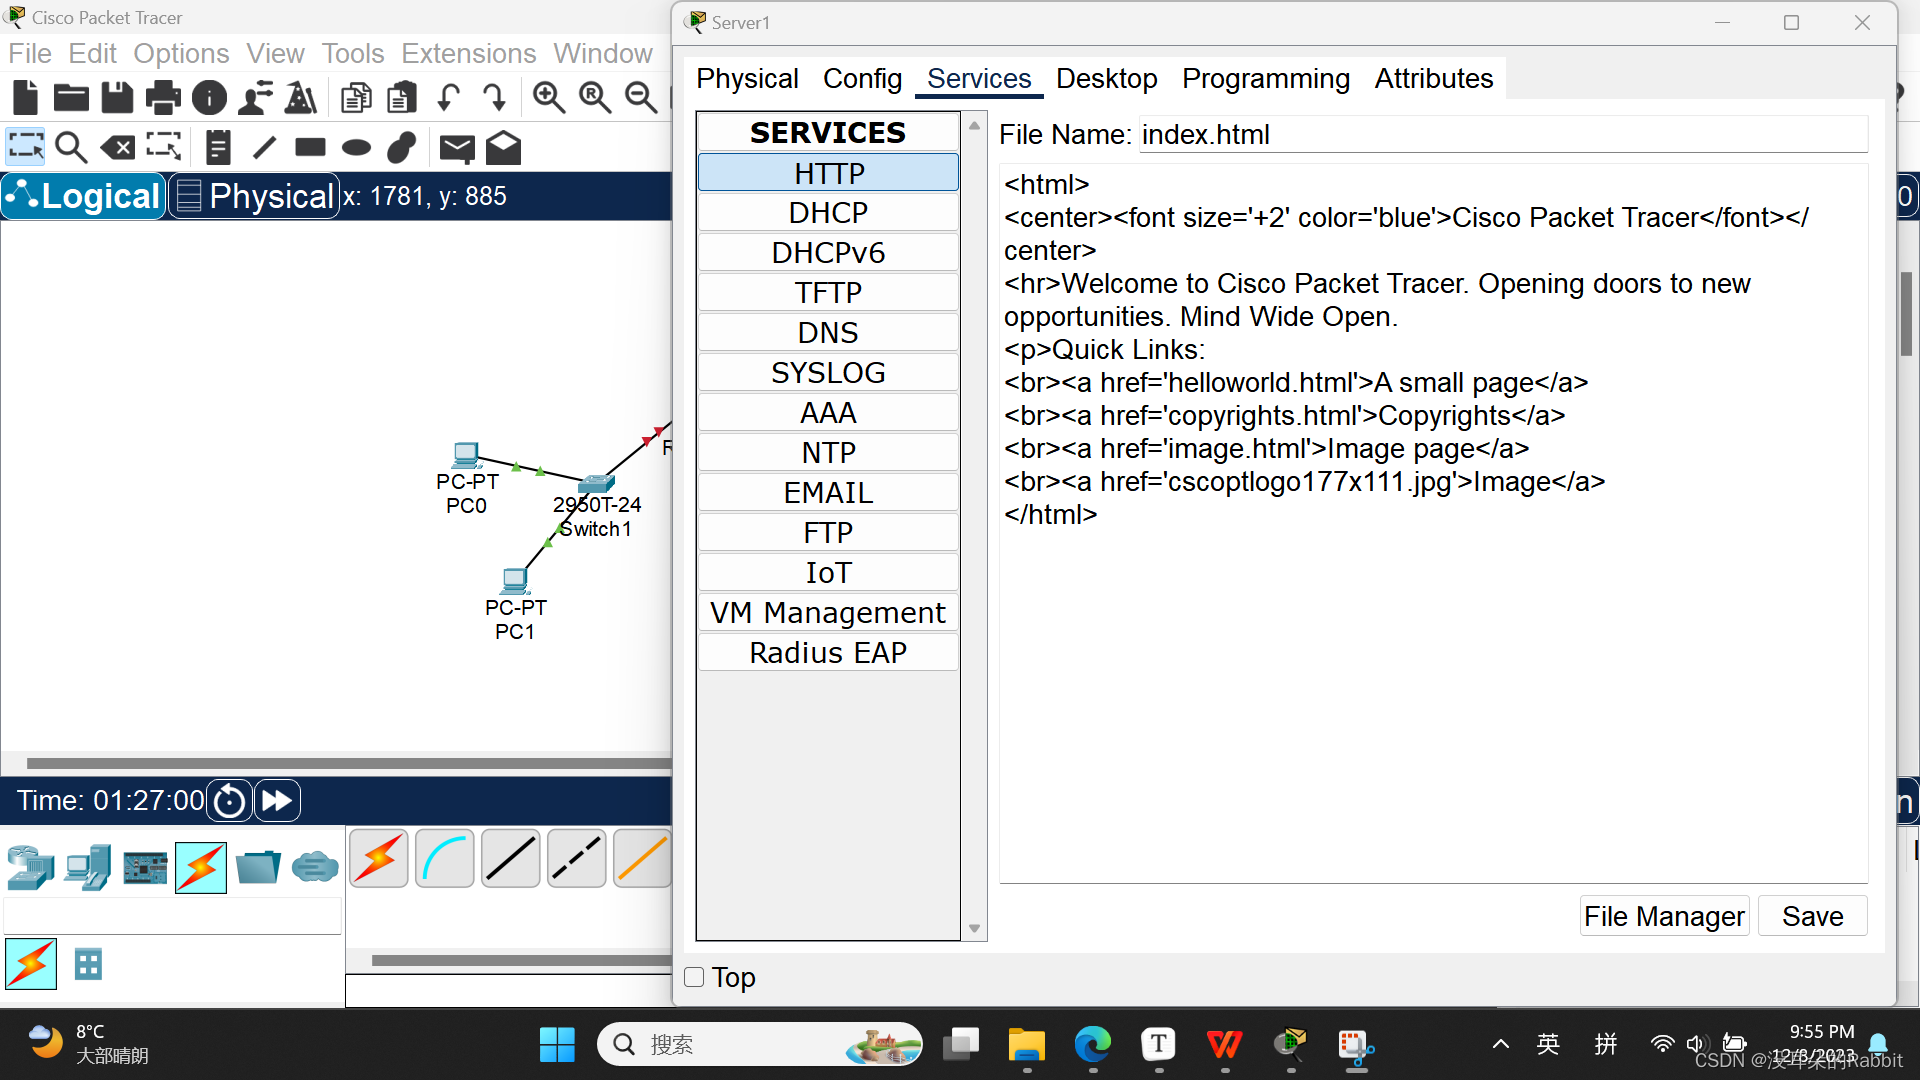Viewport: 1920px width, 1080px height.
Task: Select the Attributes tab
Action: [x=1433, y=79]
